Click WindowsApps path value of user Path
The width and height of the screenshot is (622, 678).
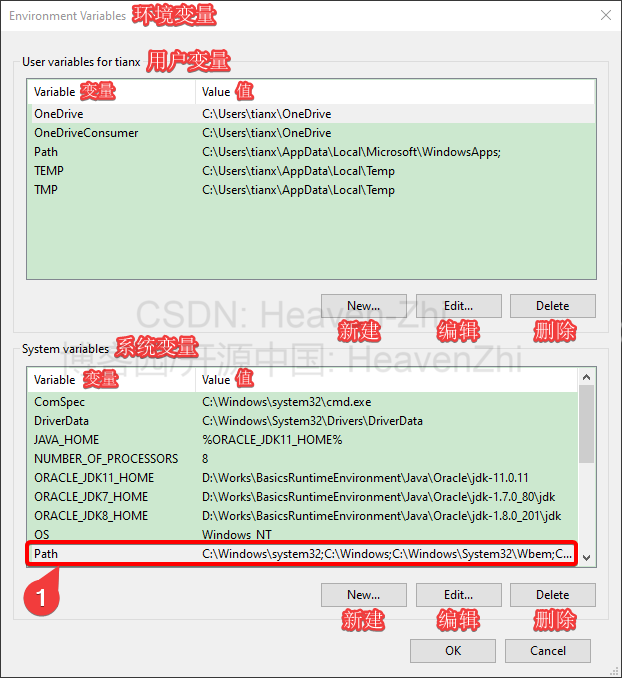[351, 152]
